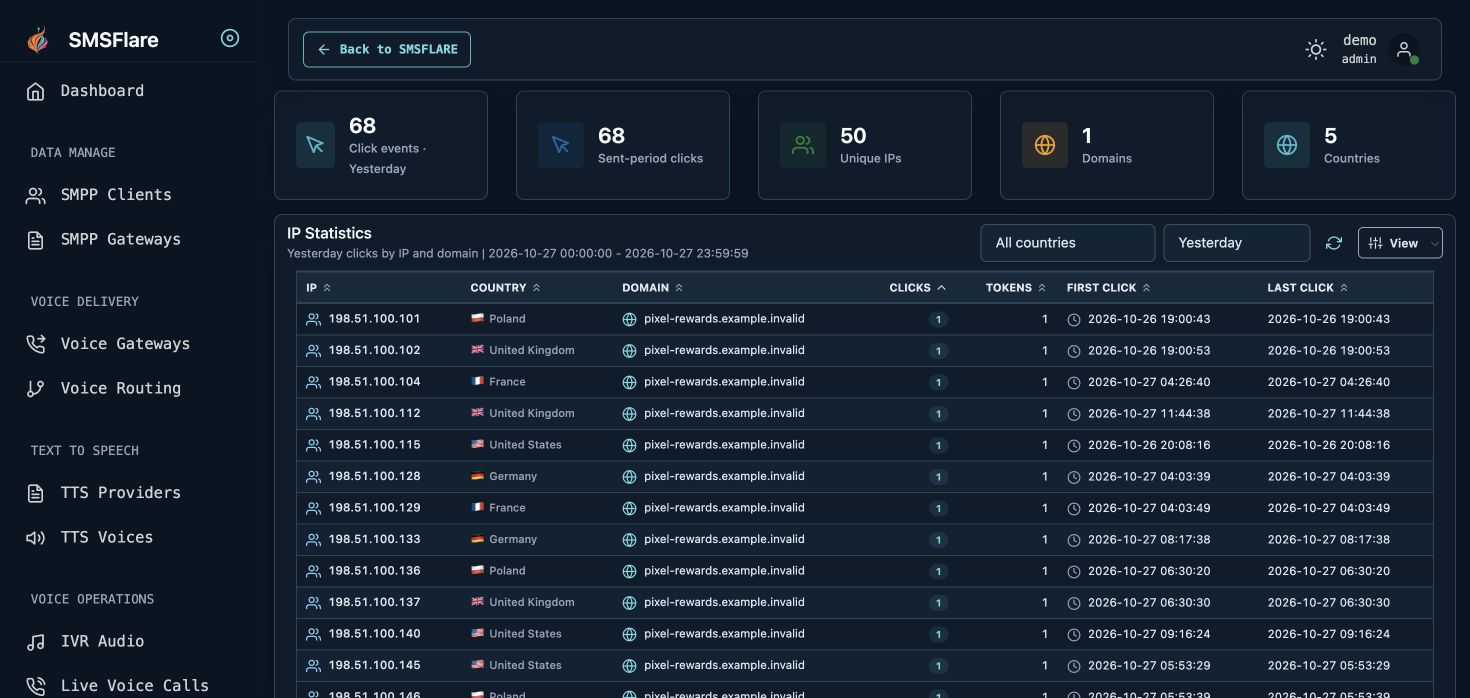The height and width of the screenshot is (698, 1470).
Task: Open the All countries filter dropdown
Action: (x=1068, y=243)
